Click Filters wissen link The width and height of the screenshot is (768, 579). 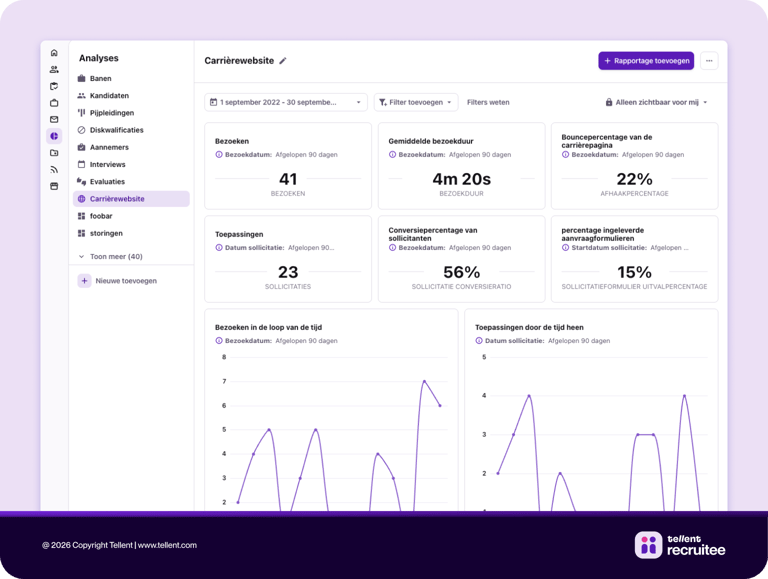488,102
